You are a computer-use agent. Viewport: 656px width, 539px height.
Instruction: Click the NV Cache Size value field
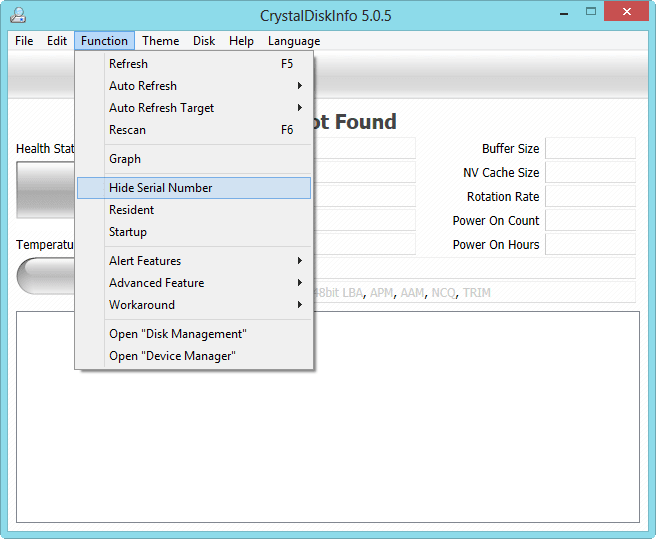(590, 172)
